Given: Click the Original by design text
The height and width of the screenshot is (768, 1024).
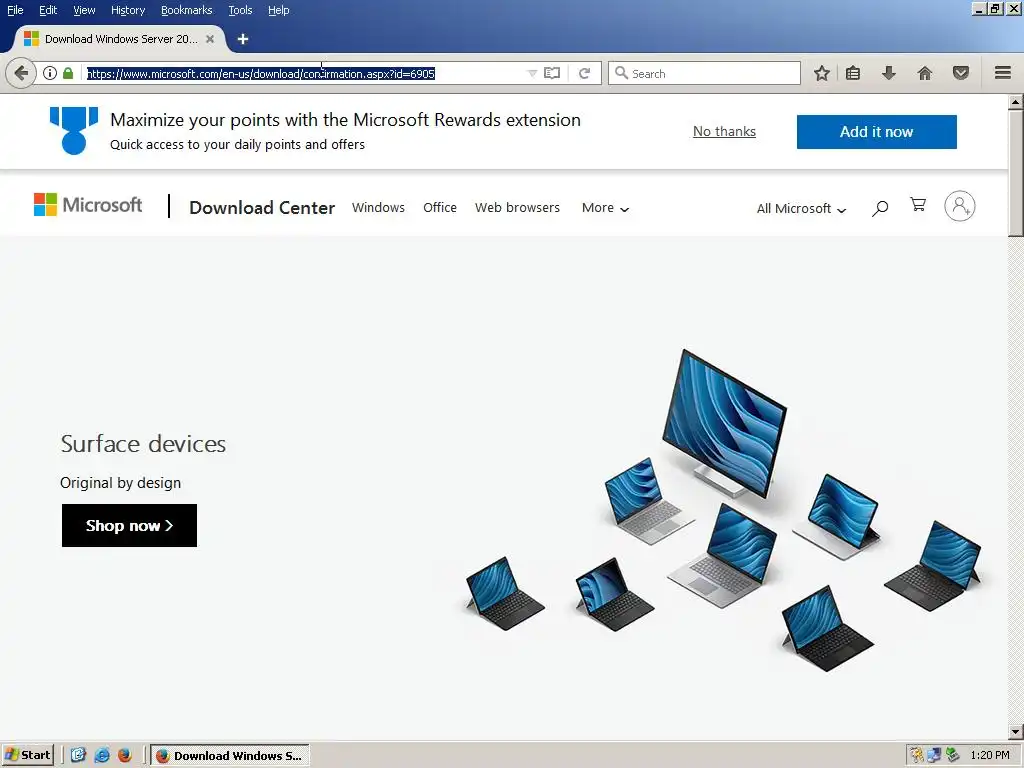Looking at the screenshot, I should (120, 483).
